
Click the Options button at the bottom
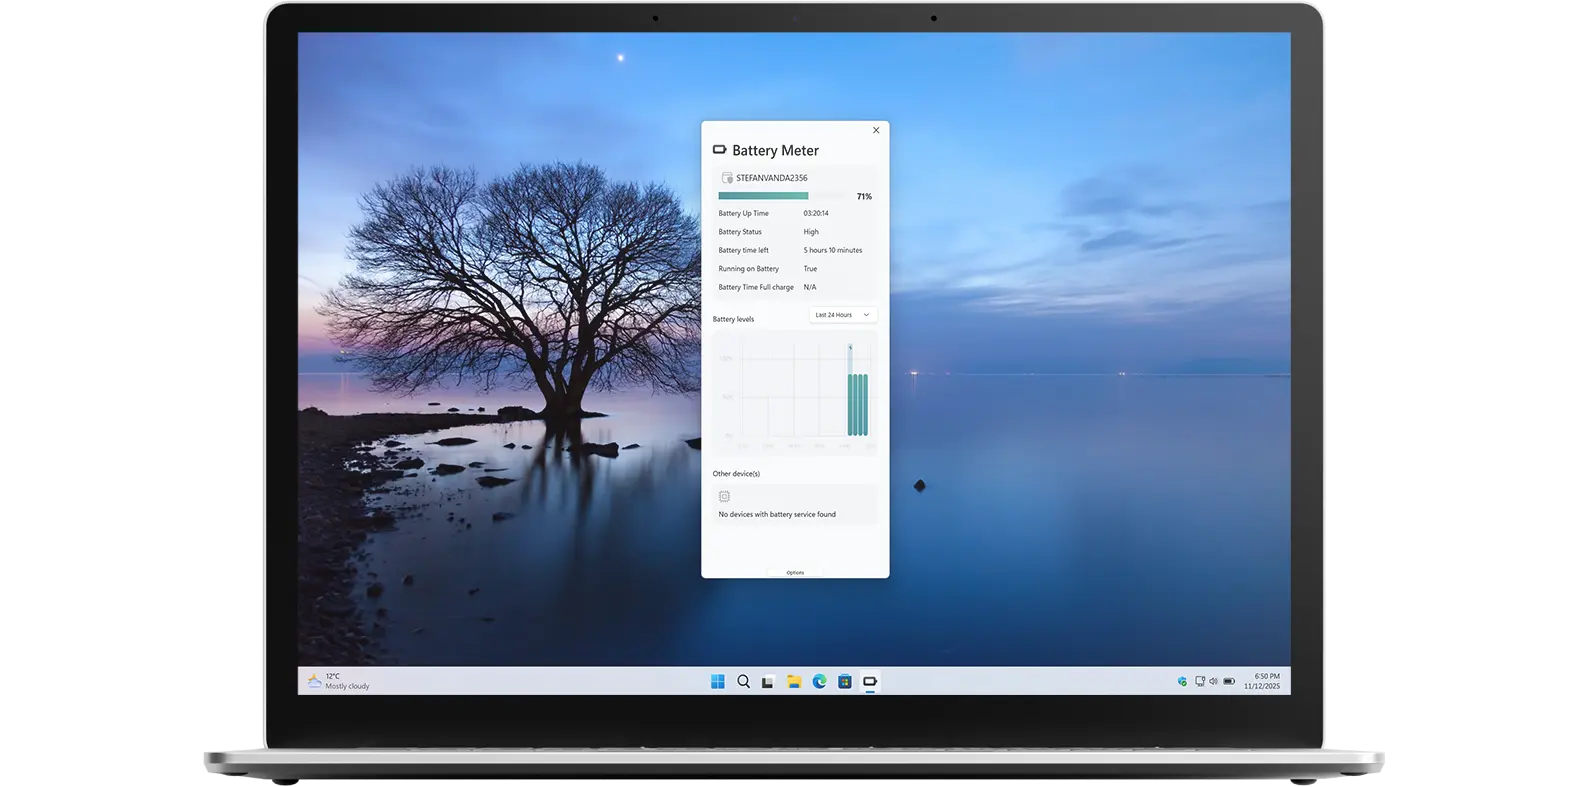coord(795,573)
